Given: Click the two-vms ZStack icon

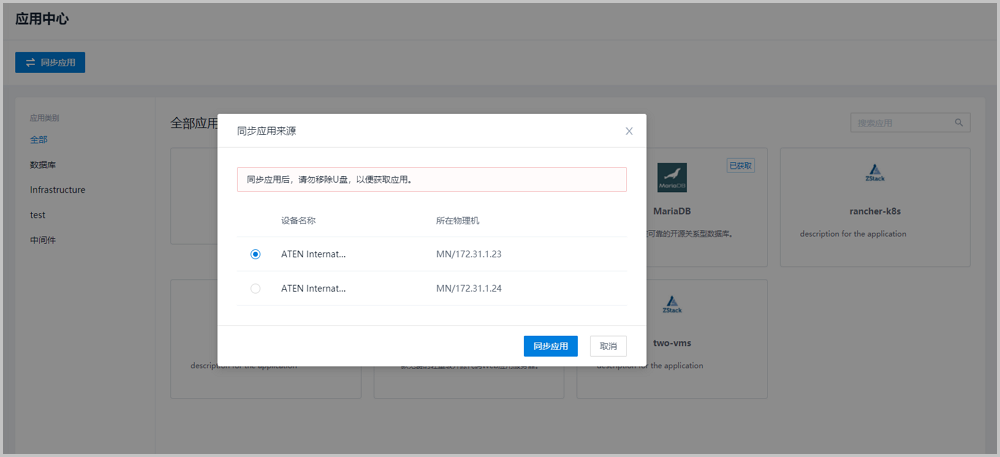Looking at the screenshot, I should pyautogui.click(x=672, y=305).
